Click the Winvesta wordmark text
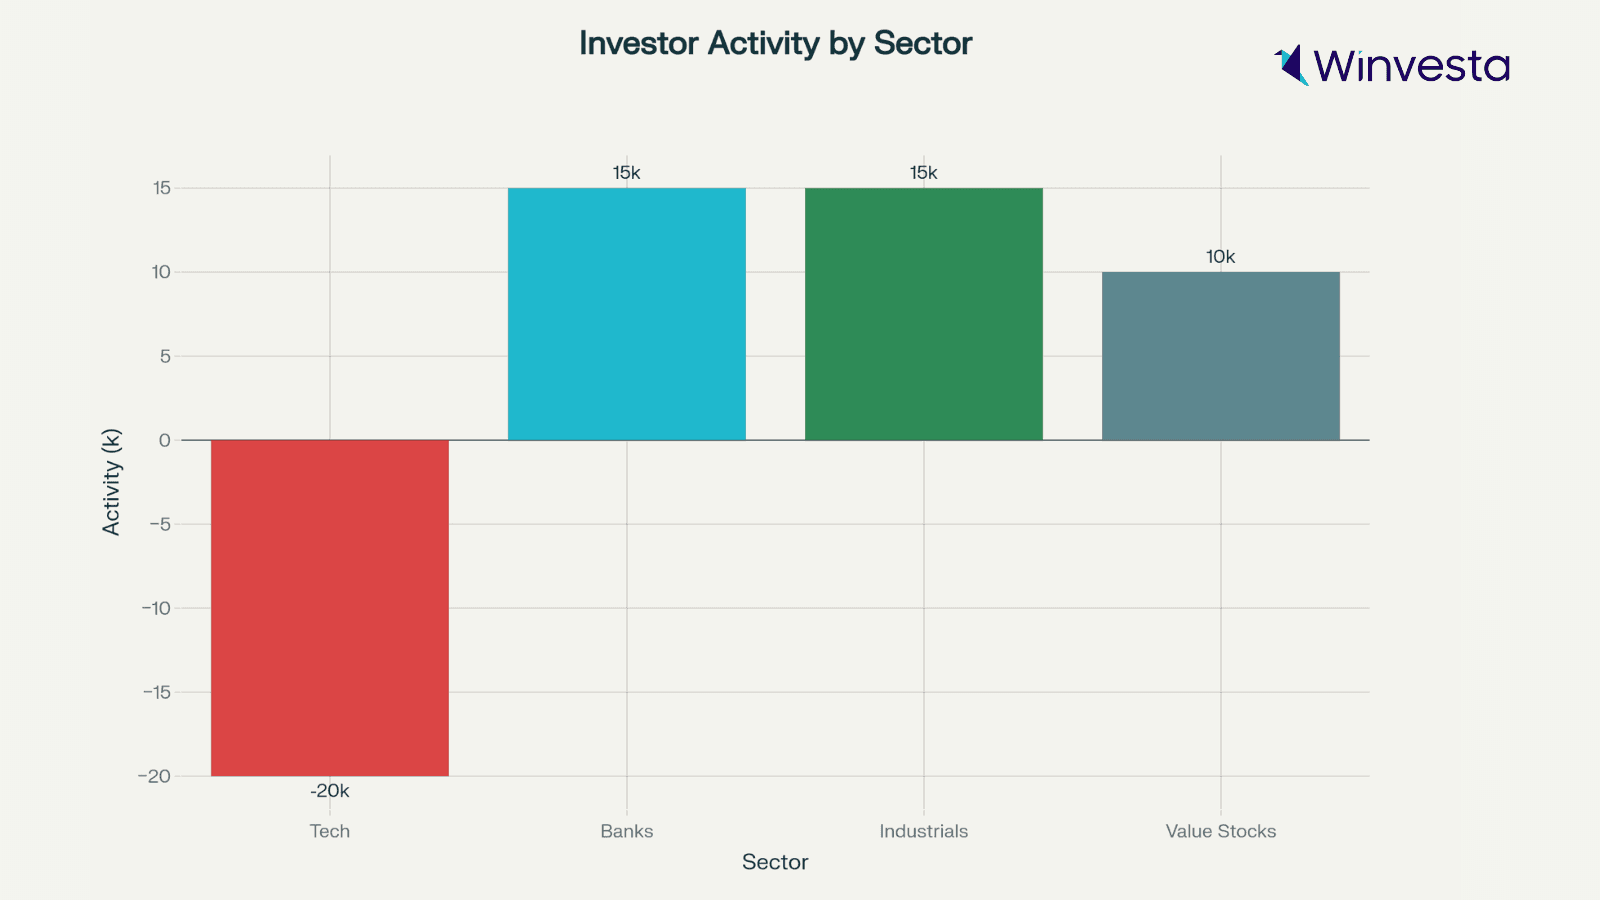Screen dimensions: 1600x900 (x=1411, y=66)
